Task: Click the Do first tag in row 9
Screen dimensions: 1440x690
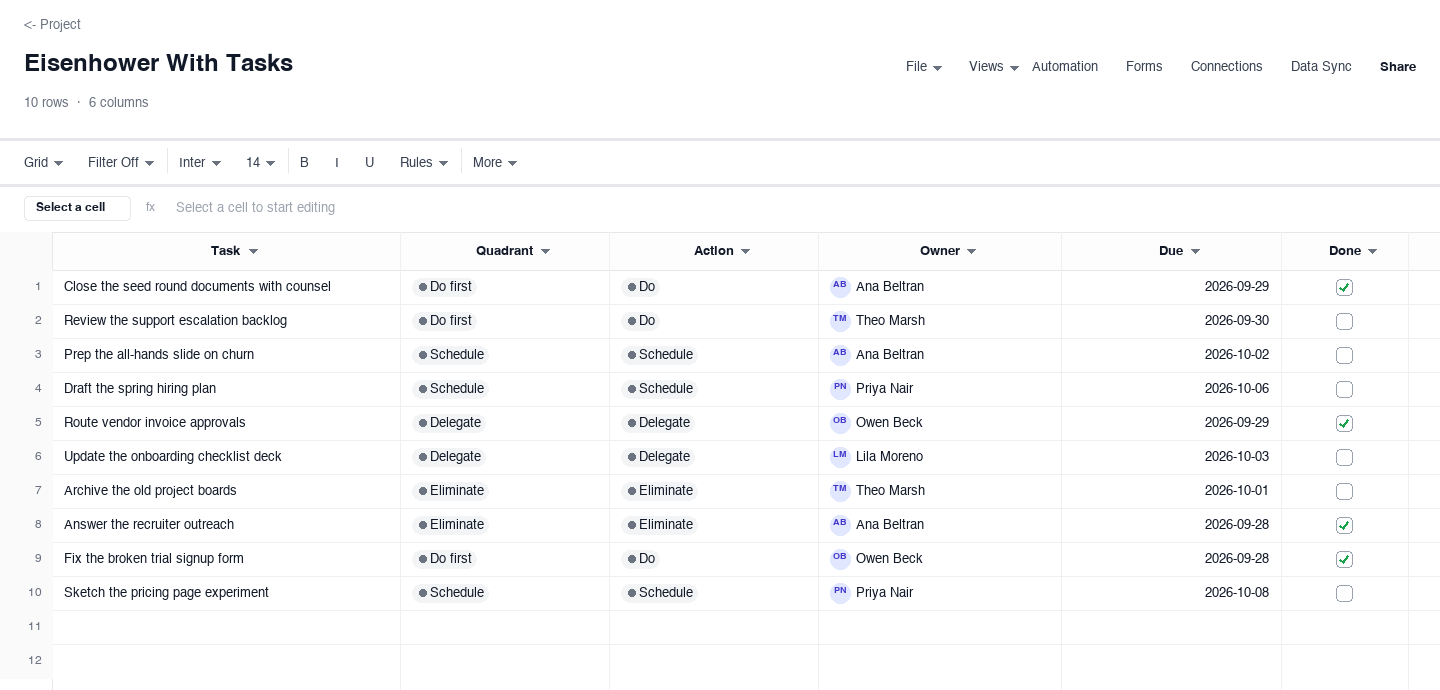Action: point(444,559)
